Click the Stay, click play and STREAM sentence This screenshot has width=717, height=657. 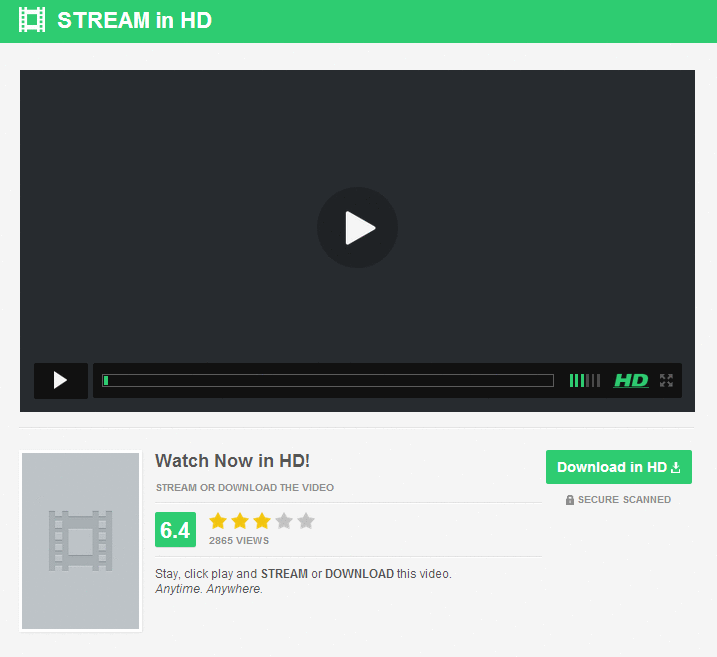[x=303, y=574]
